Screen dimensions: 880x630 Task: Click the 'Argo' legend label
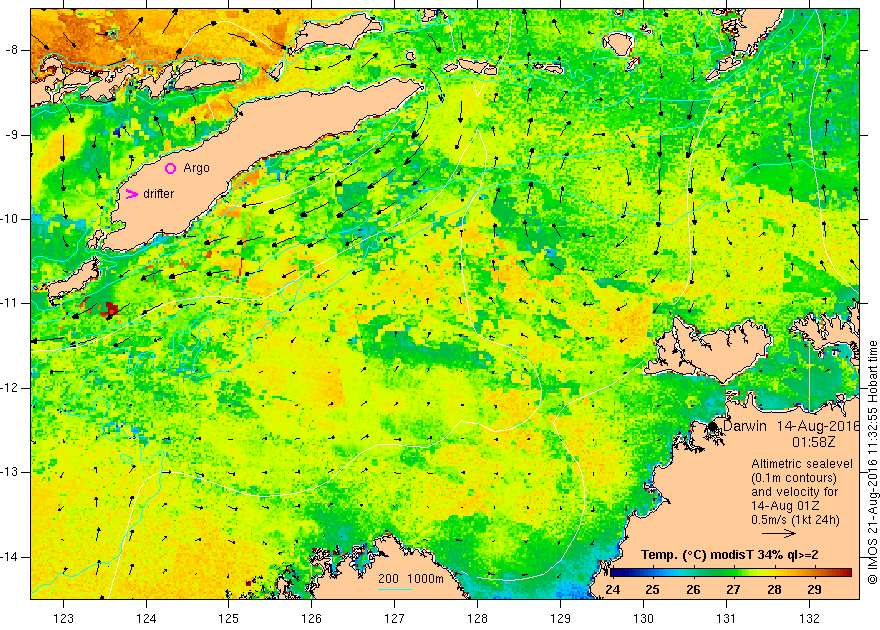pos(196,168)
